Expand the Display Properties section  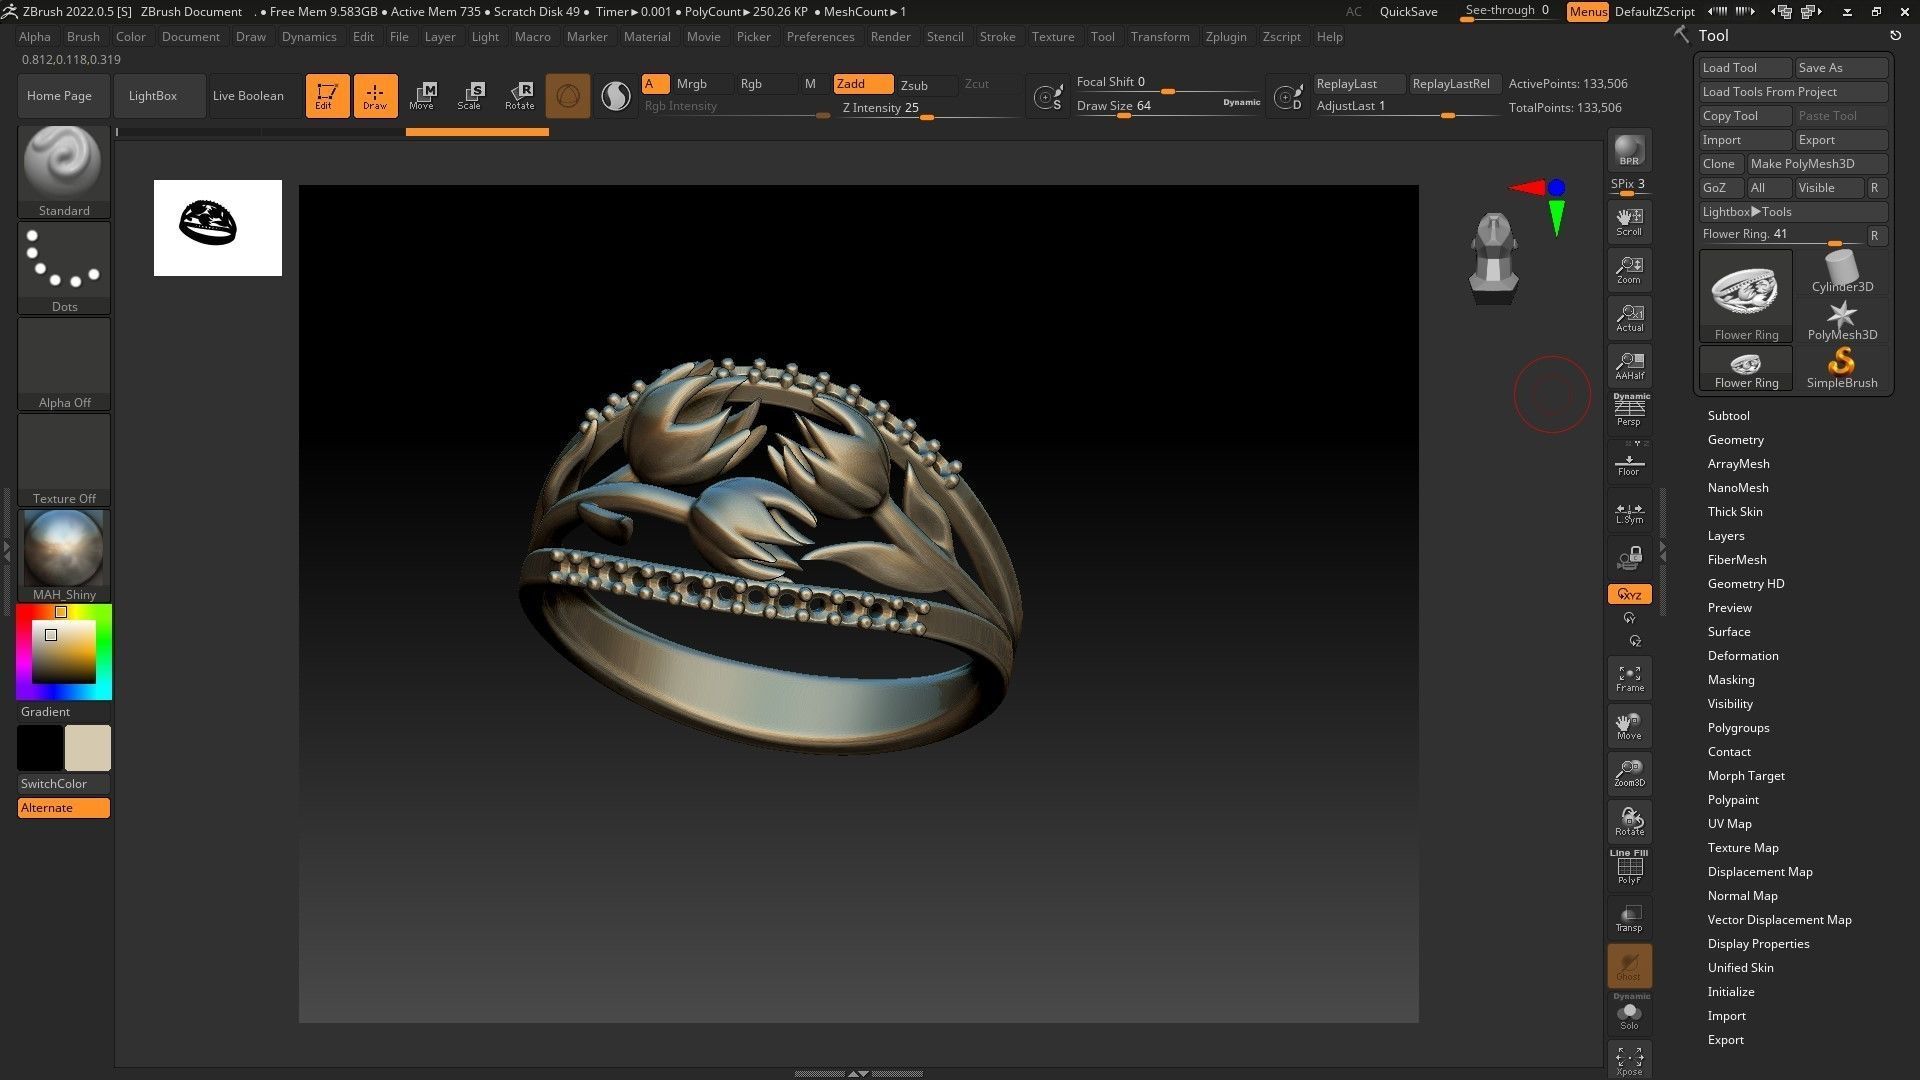(1758, 944)
